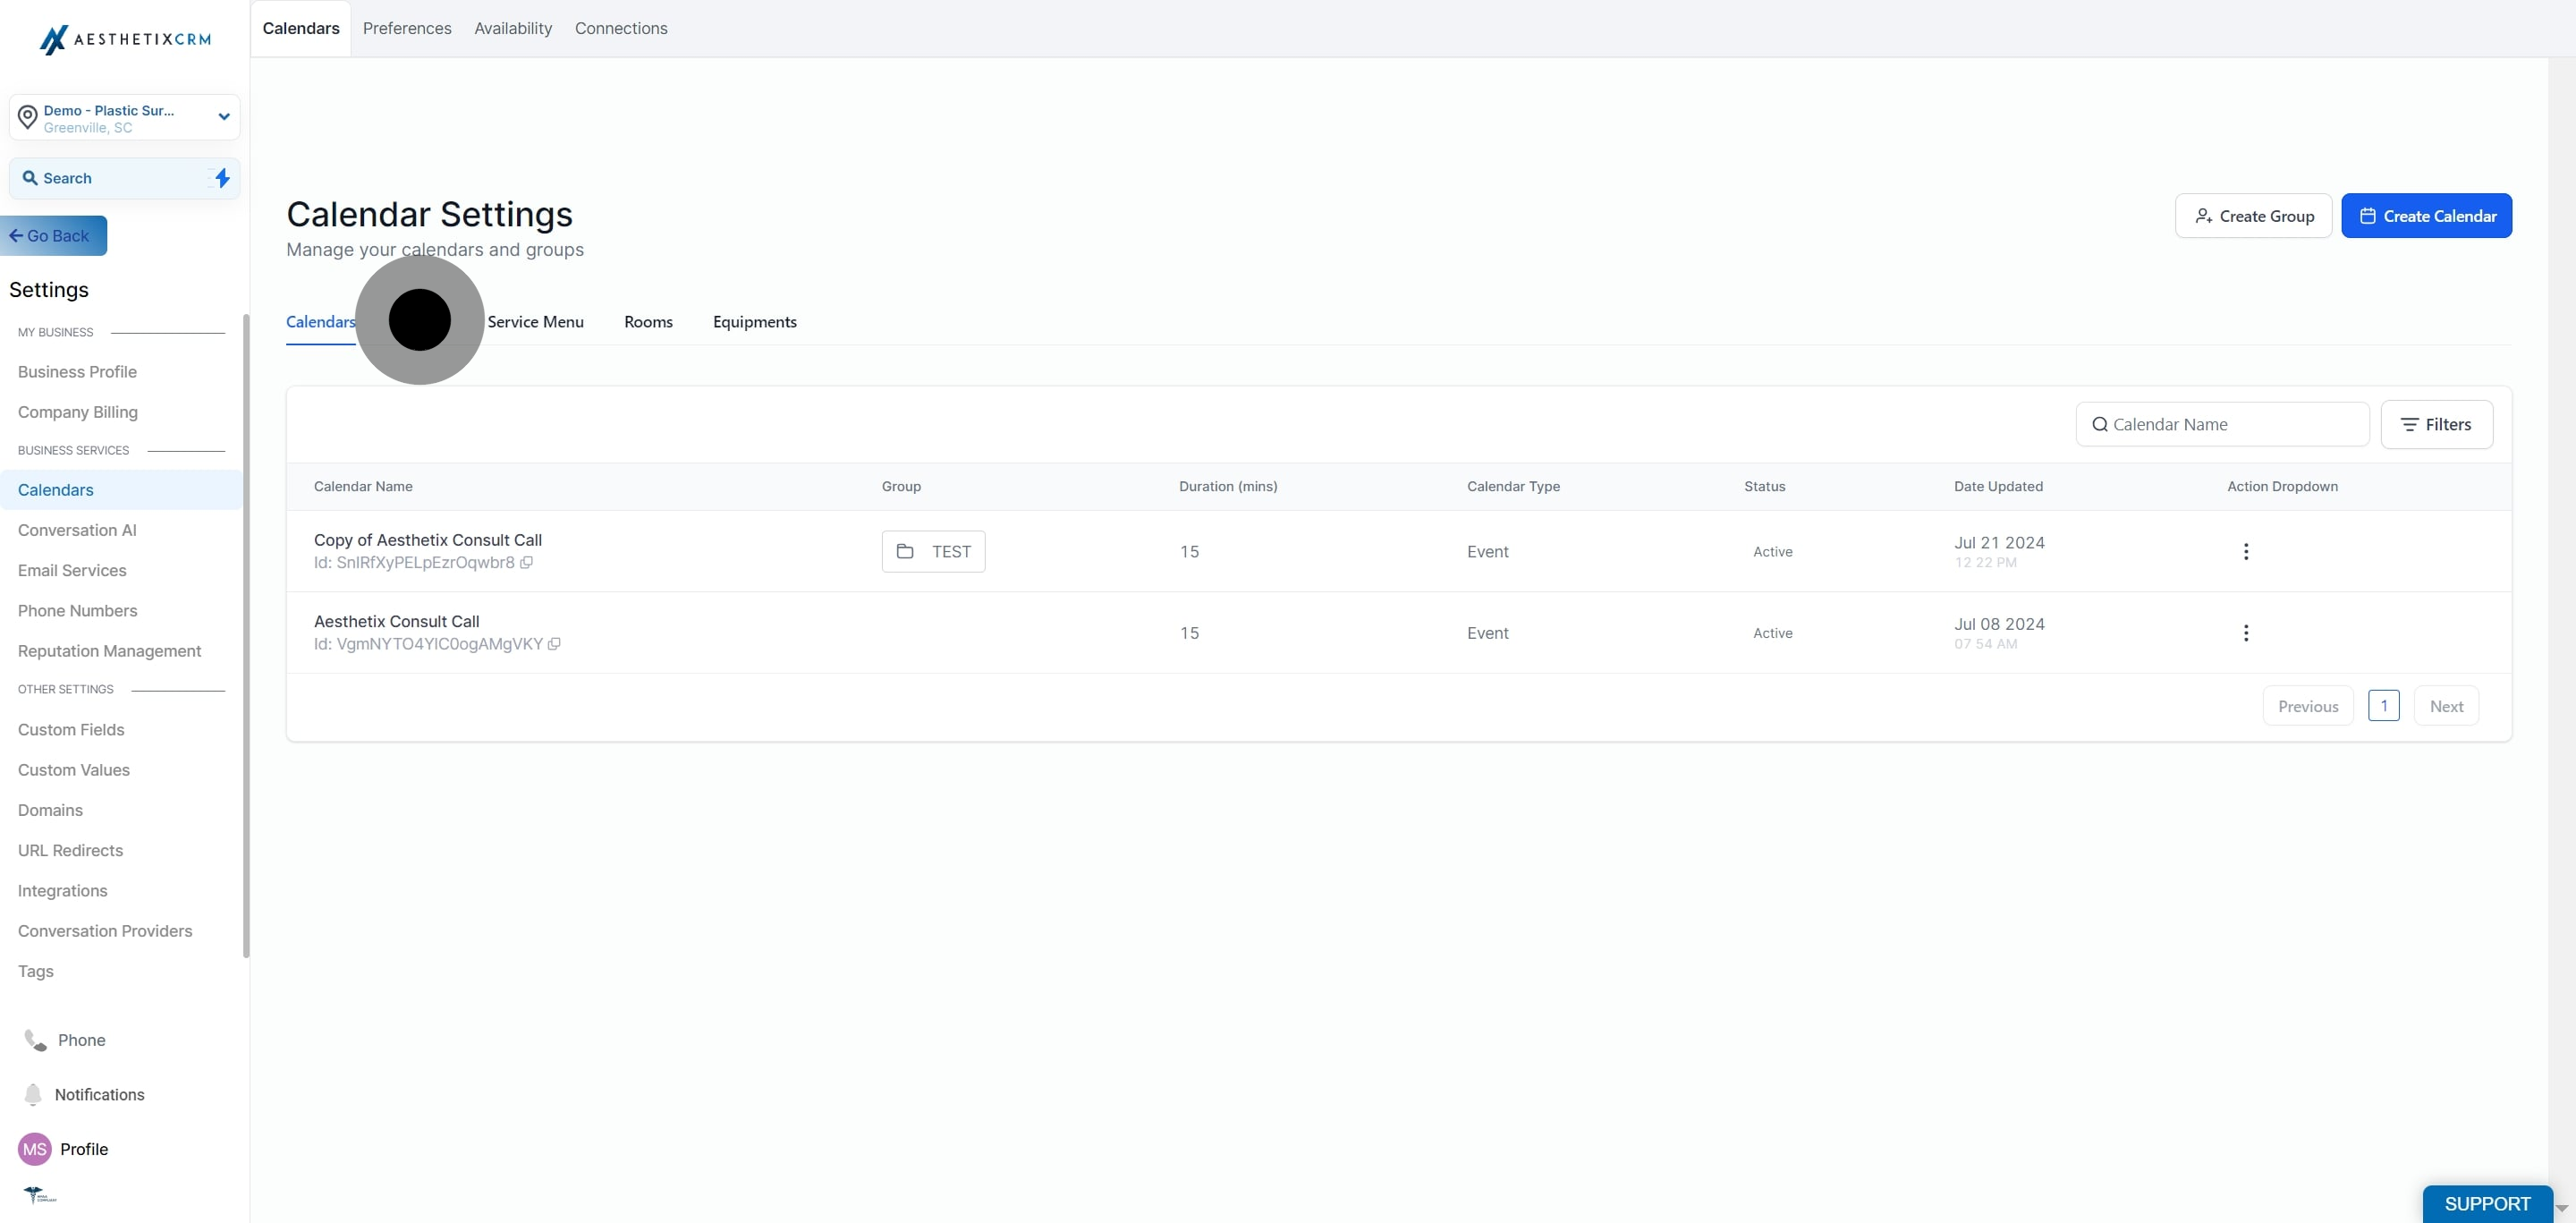Screen dimensions: 2576x1223
Task: Click inside the Calendar Name search field
Action: (2220, 424)
